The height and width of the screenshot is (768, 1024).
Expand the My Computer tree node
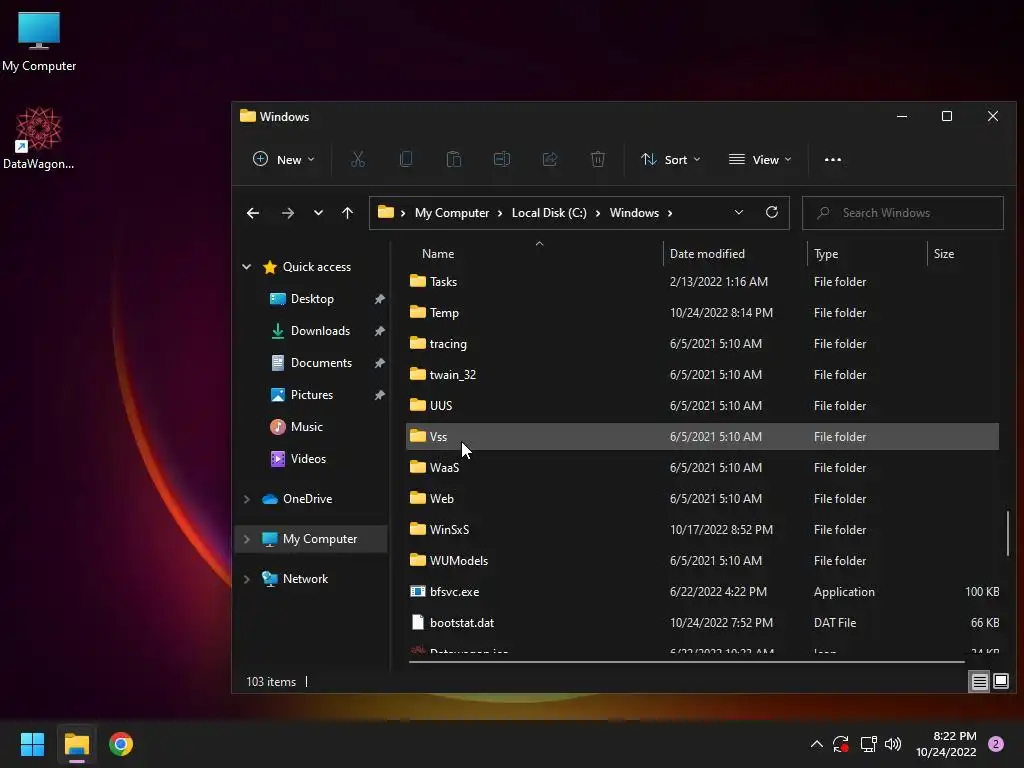pyautogui.click(x=247, y=539)
